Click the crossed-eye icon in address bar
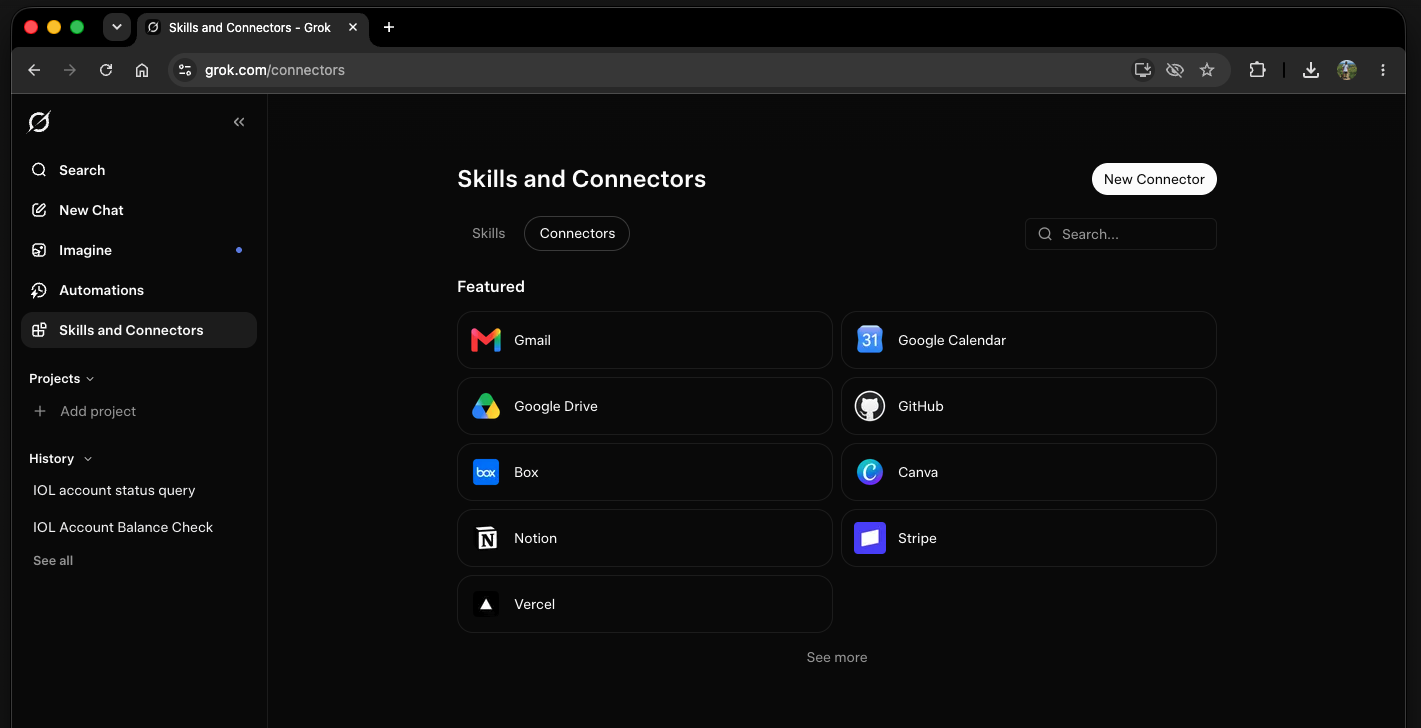The width and height of the screenshot is (1421, 728). [x=1175, y=70]
